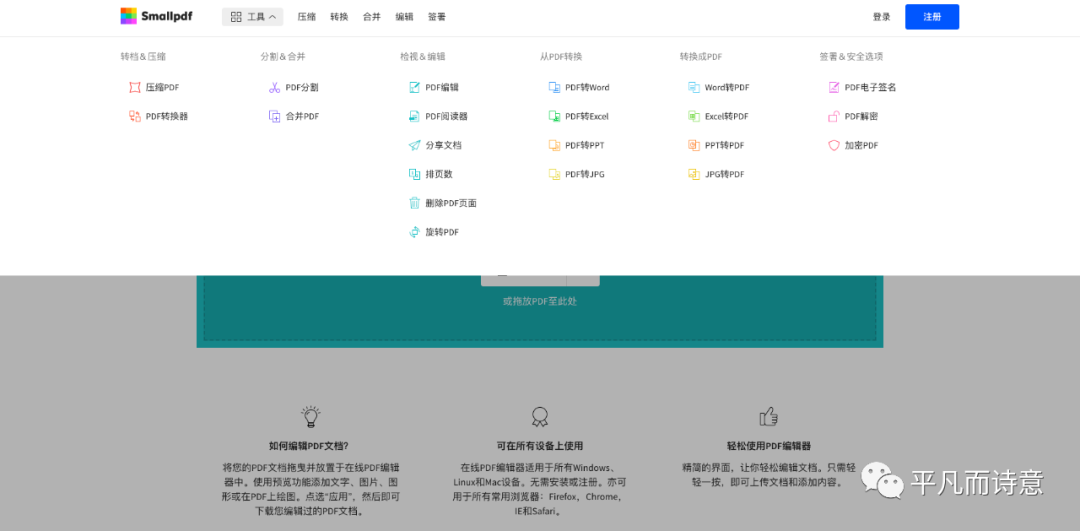This screenshot has width=1080, height=531.
Task: Select 合并 in top navigation
Action: click(371, 17)
